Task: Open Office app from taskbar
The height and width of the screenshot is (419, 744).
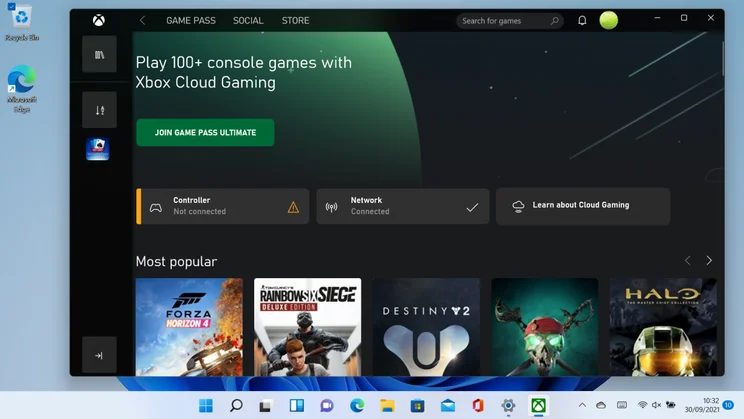Action: pos(478,406)
